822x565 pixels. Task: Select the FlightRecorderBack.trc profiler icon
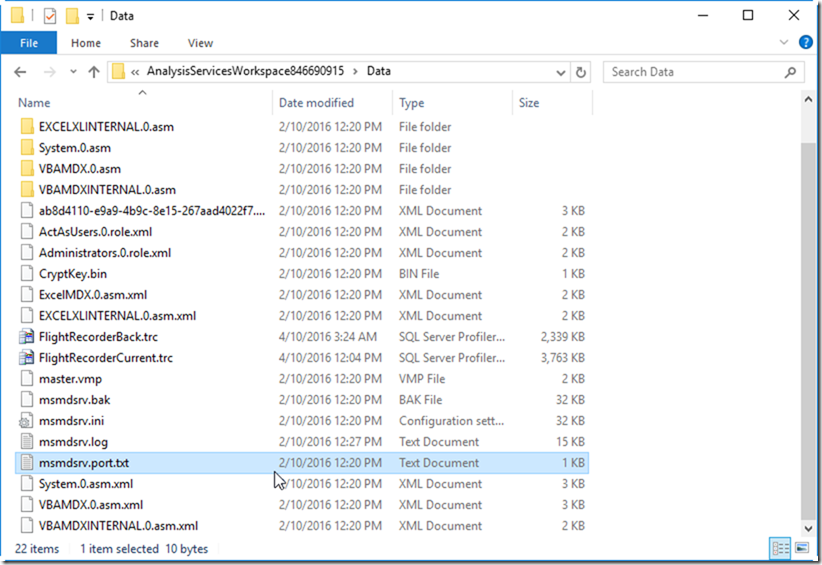point(26,336)
